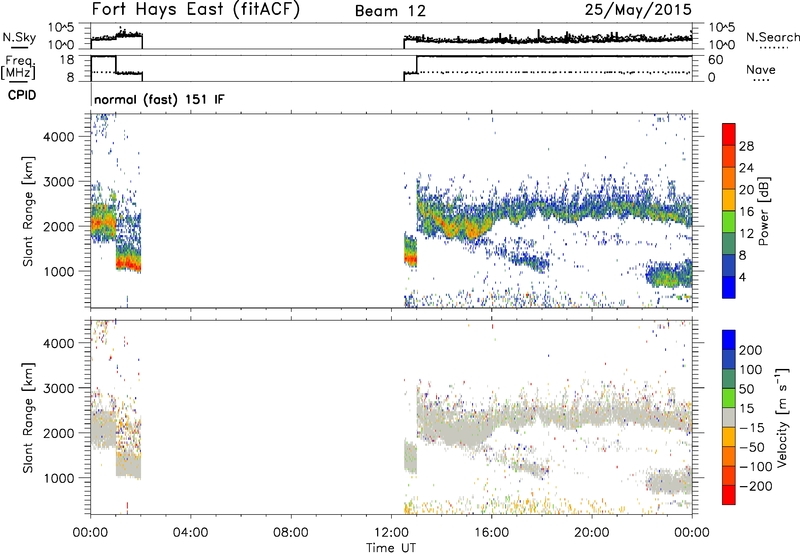Click the '20:00' time axis tick
Image resolution: width=800 pixels, height=554 pixels.
tap(592, 533)
